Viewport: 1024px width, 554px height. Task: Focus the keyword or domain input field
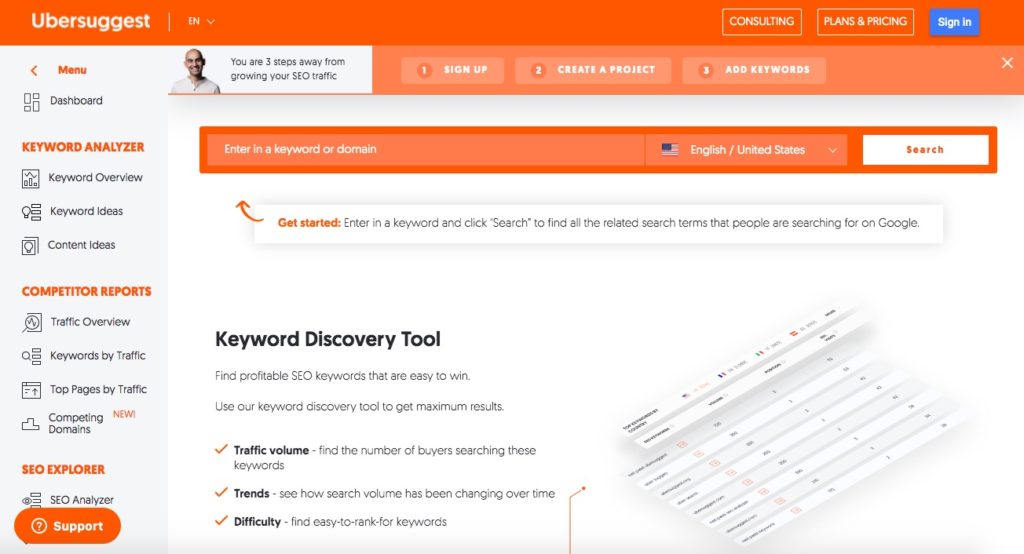point(426,150)
